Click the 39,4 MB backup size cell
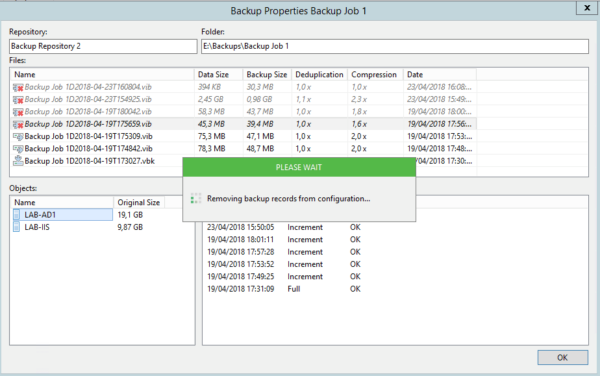The height and width of the screenshot is (376, 600). click(x=260, y=124)
